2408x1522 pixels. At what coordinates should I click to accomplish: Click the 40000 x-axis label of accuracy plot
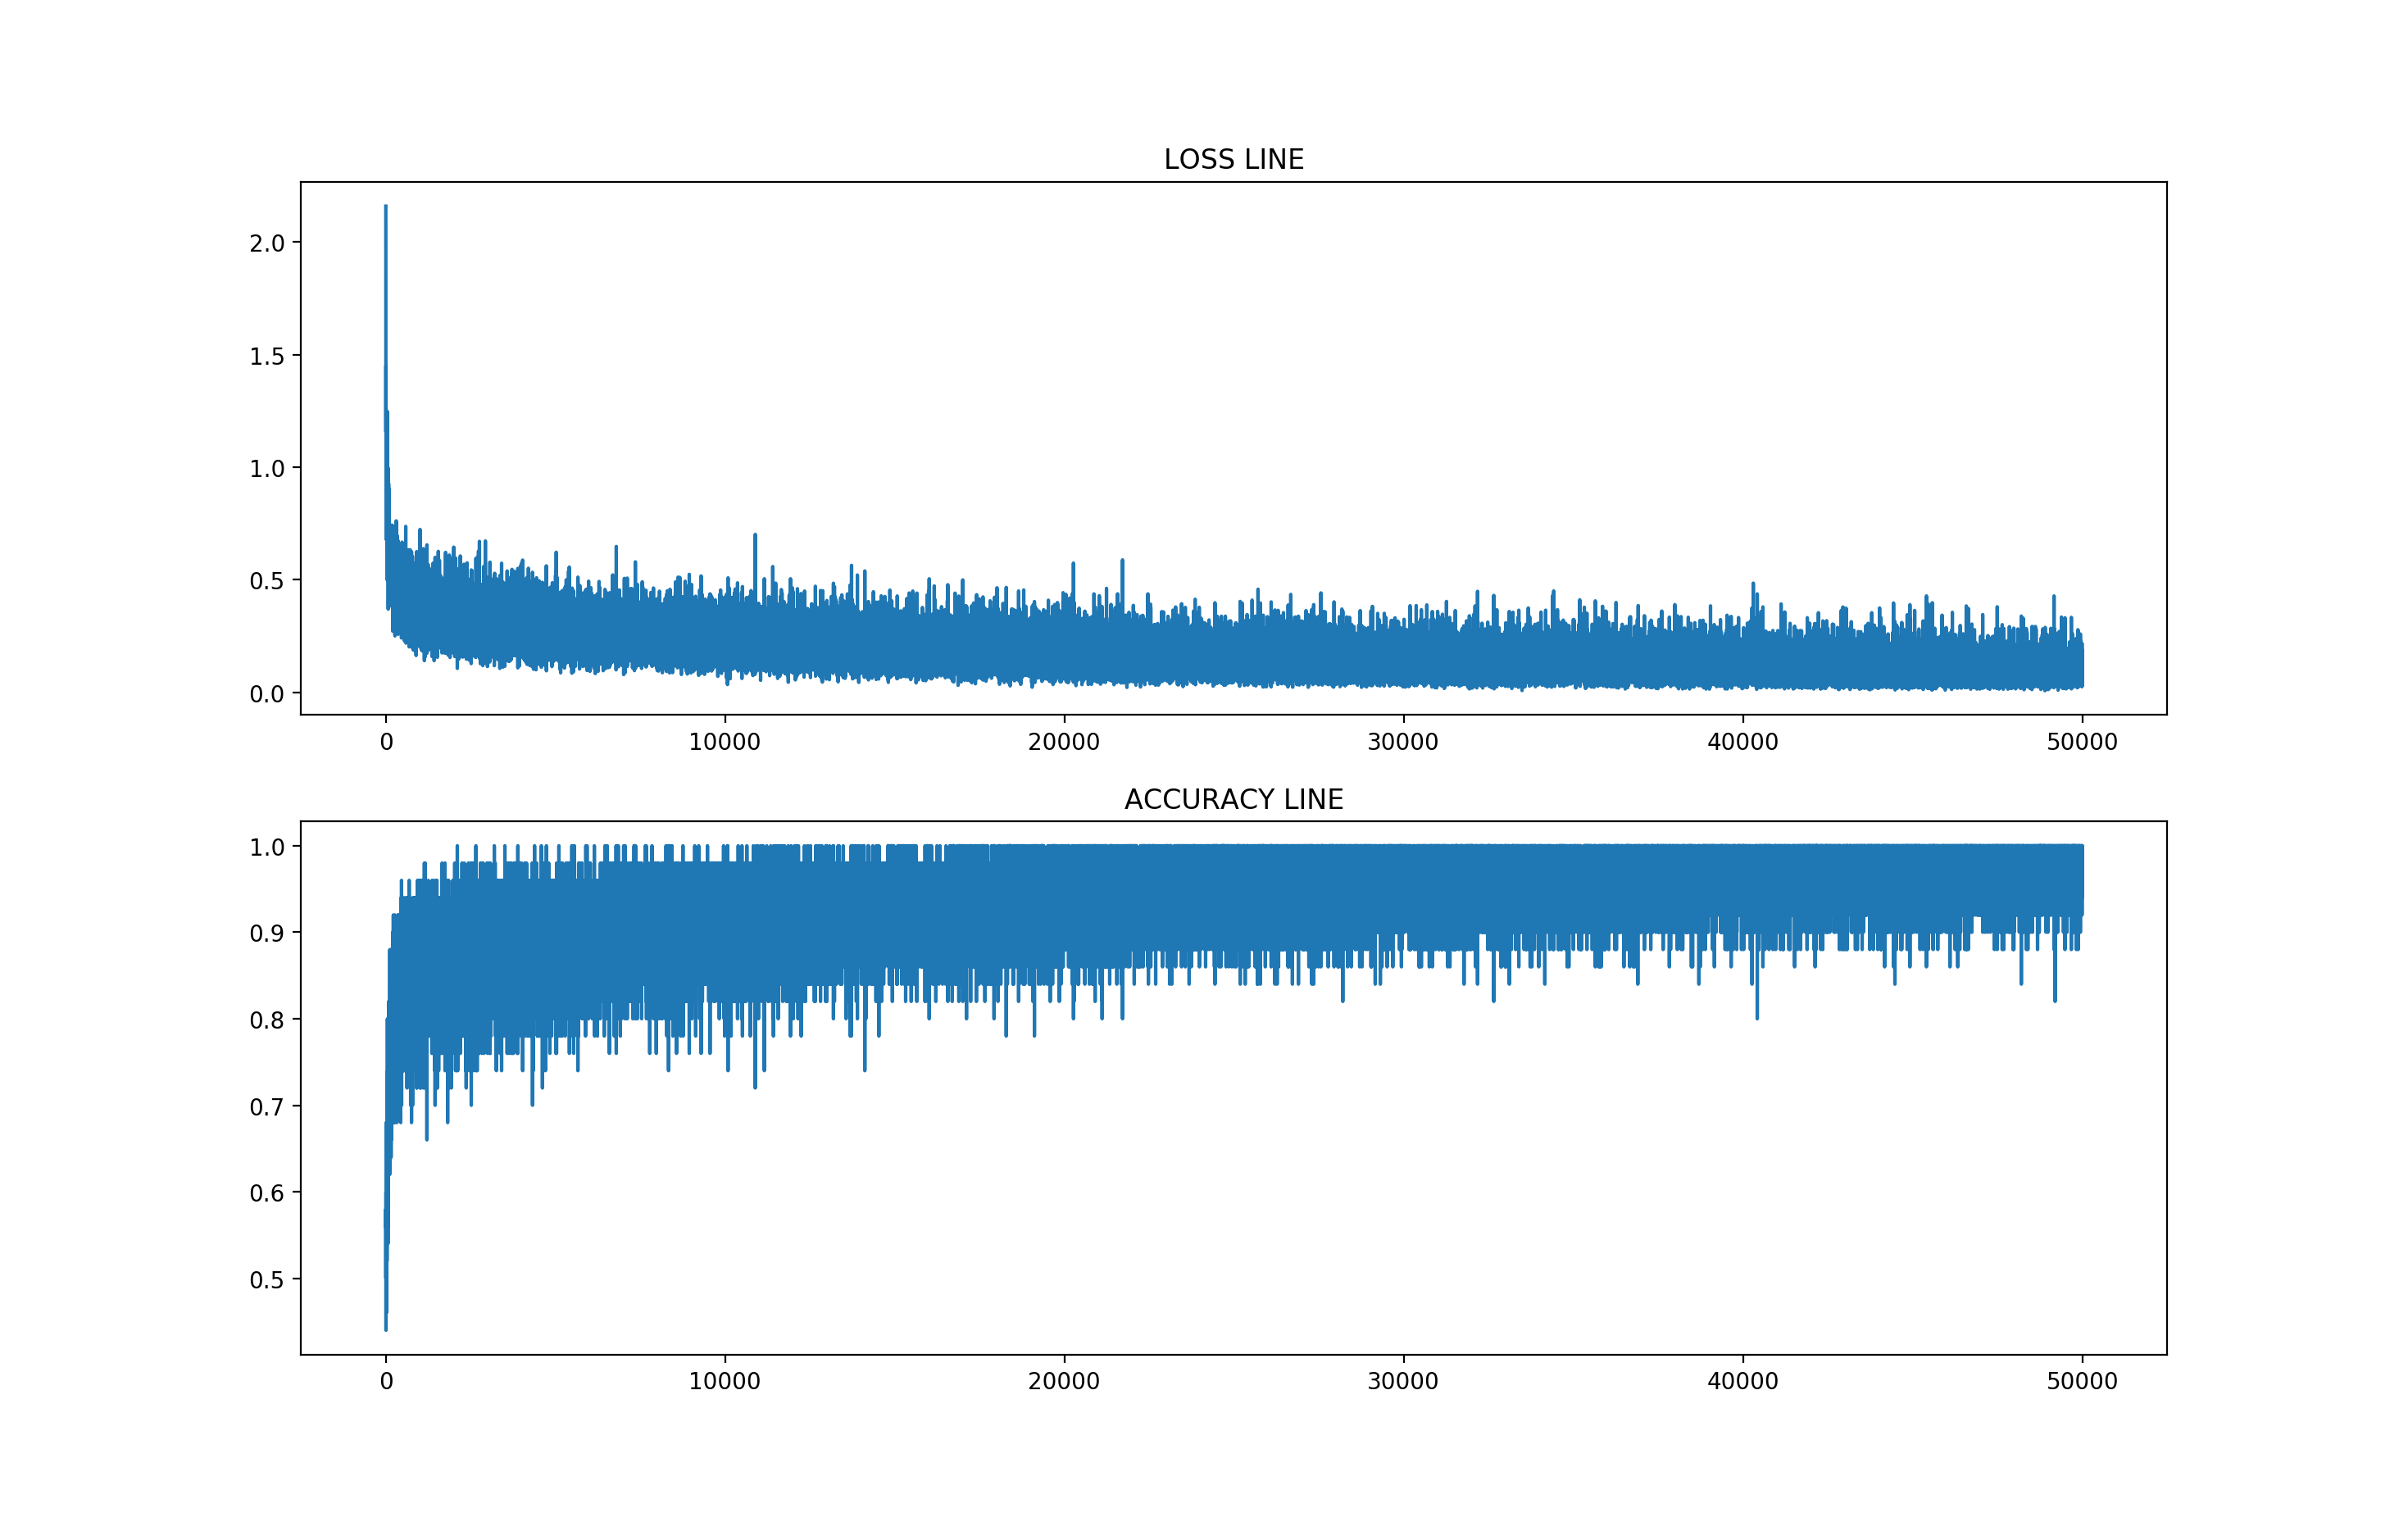pos(1742,1381)
